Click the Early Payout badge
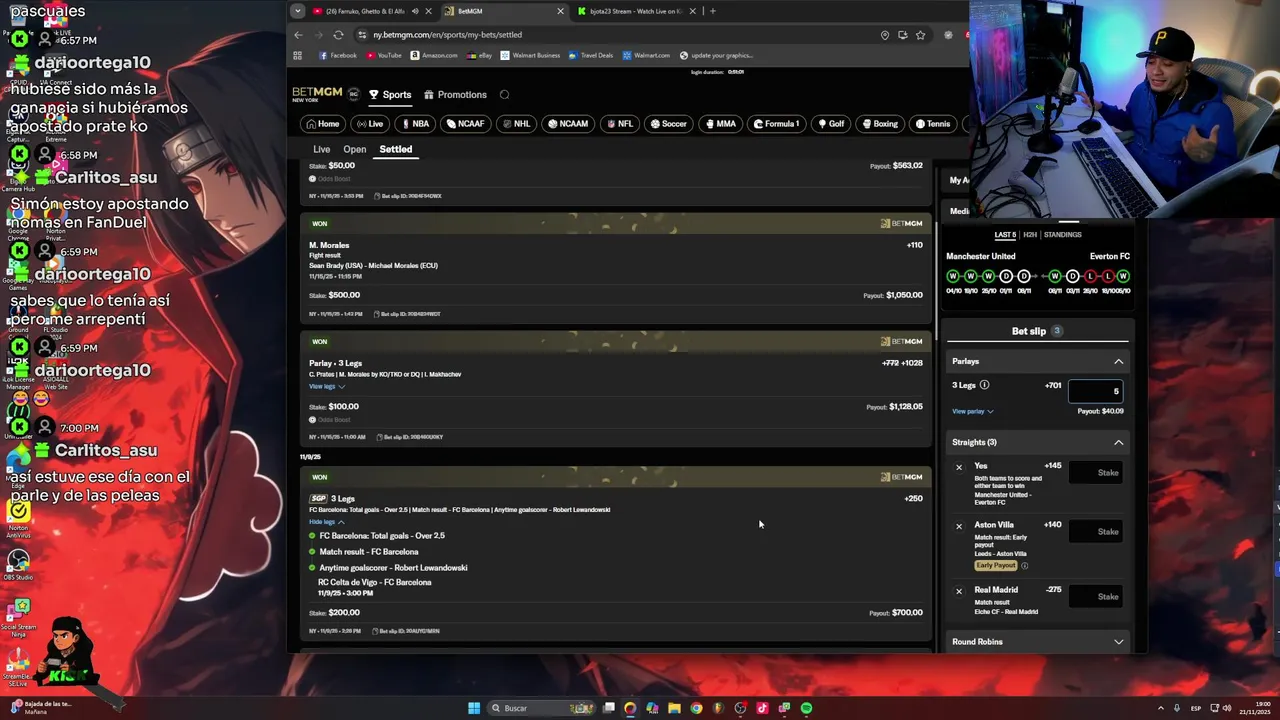This screenshot has width=1280, height=720. (x=996, y=566)
